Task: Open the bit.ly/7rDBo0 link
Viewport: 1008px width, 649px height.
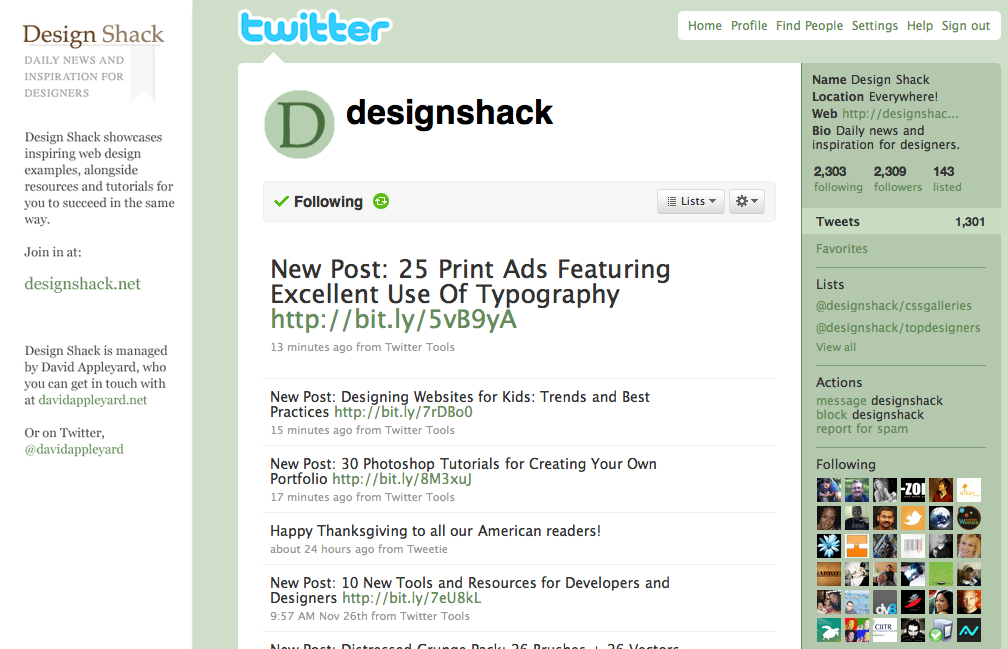Action: click(x=403, y=412)
